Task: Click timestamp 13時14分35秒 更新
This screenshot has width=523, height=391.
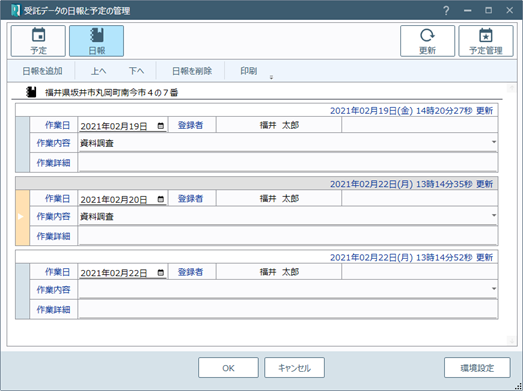Action: click(455, 184)
